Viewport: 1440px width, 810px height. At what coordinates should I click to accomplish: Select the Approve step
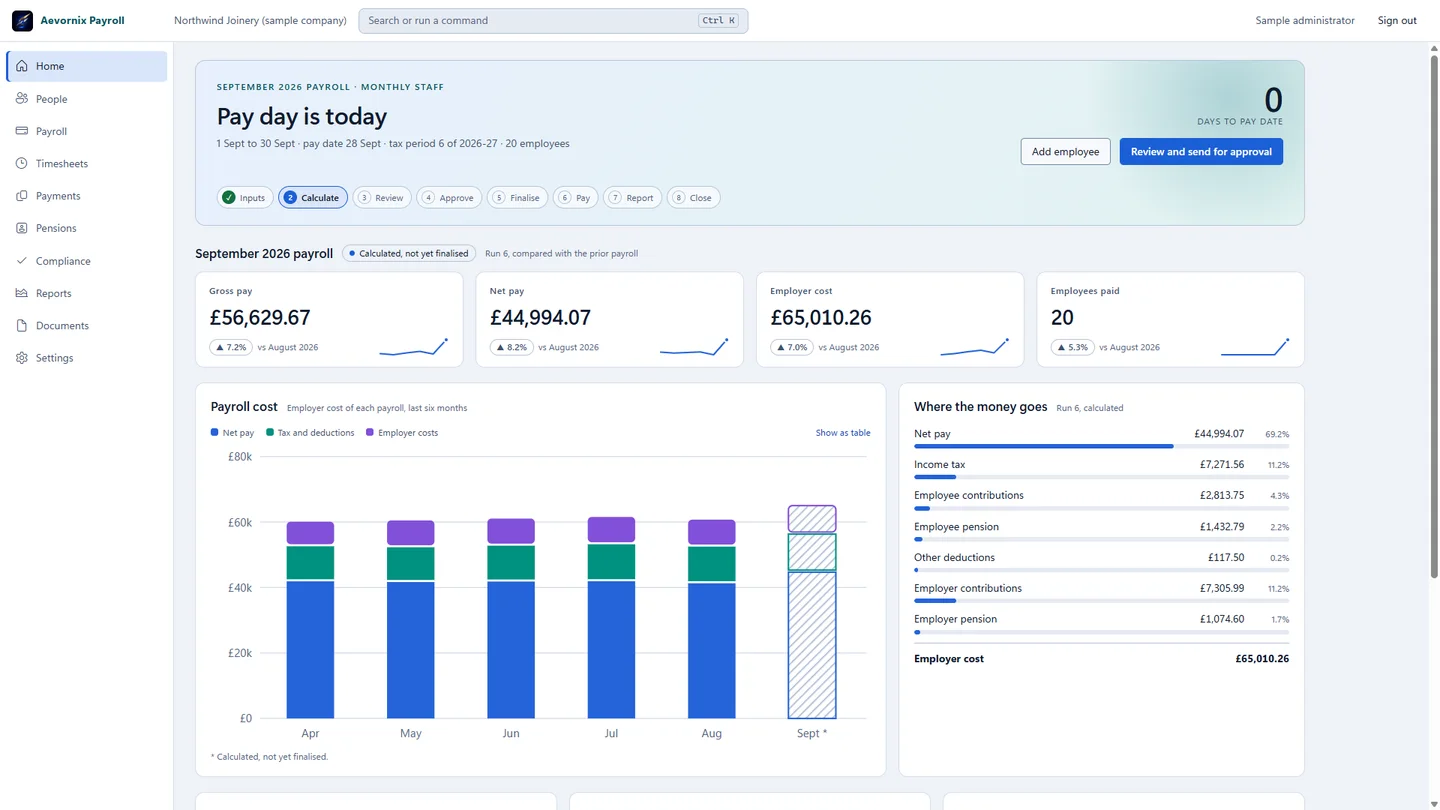click(x=449, y=198)
